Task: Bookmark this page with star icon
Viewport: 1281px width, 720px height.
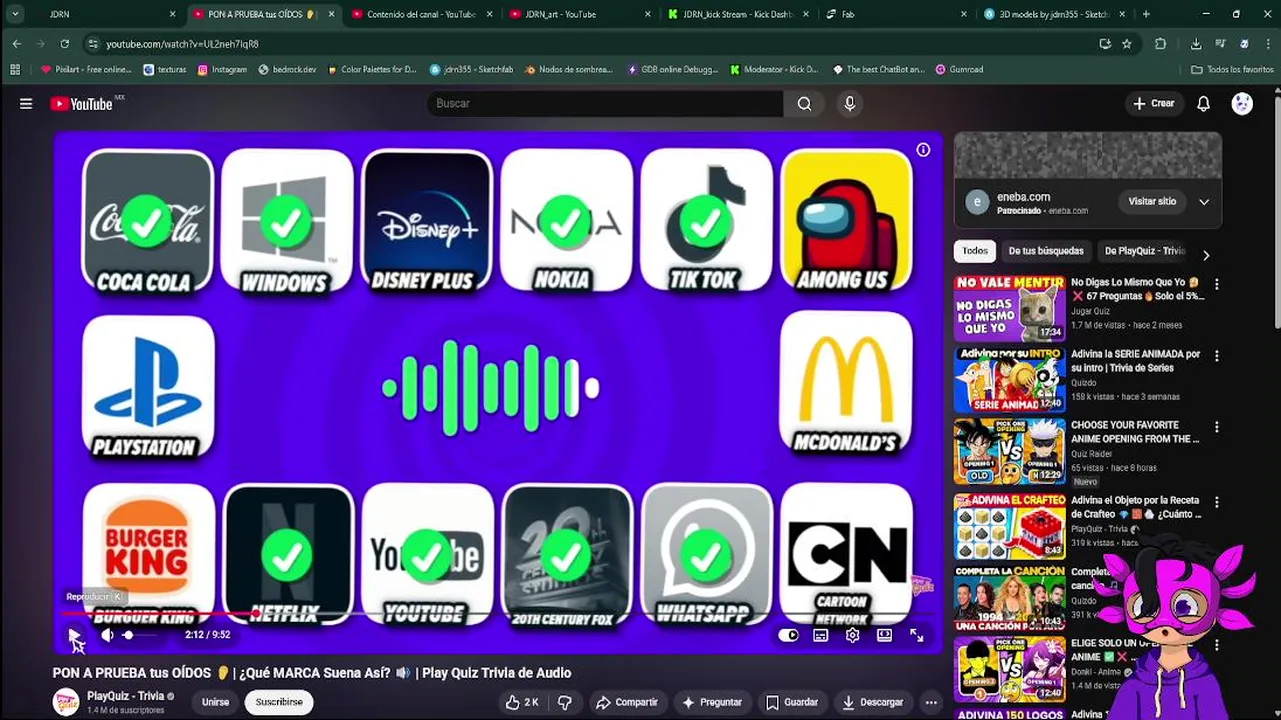Action: point(1127,44)
